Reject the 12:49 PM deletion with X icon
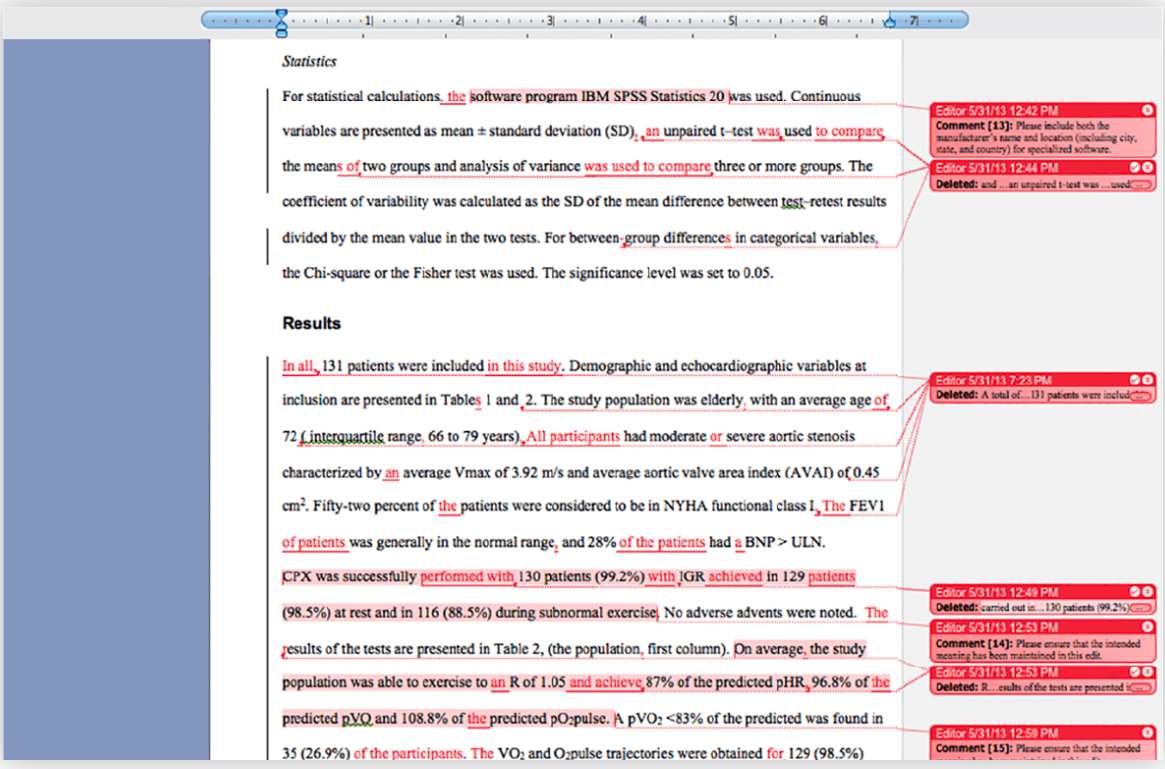The height and width of the screenshot is (769, 1165). [x=1147, y=592]
